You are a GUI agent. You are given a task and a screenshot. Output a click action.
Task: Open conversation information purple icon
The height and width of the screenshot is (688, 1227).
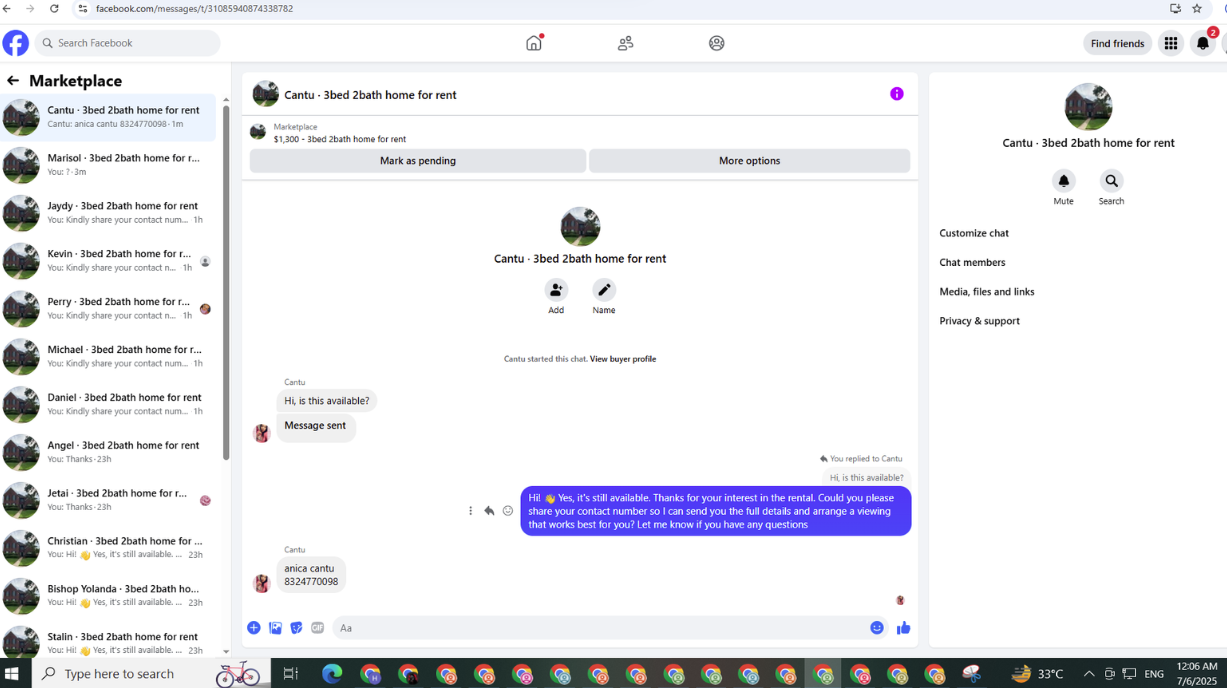click(x=897, y=94)
